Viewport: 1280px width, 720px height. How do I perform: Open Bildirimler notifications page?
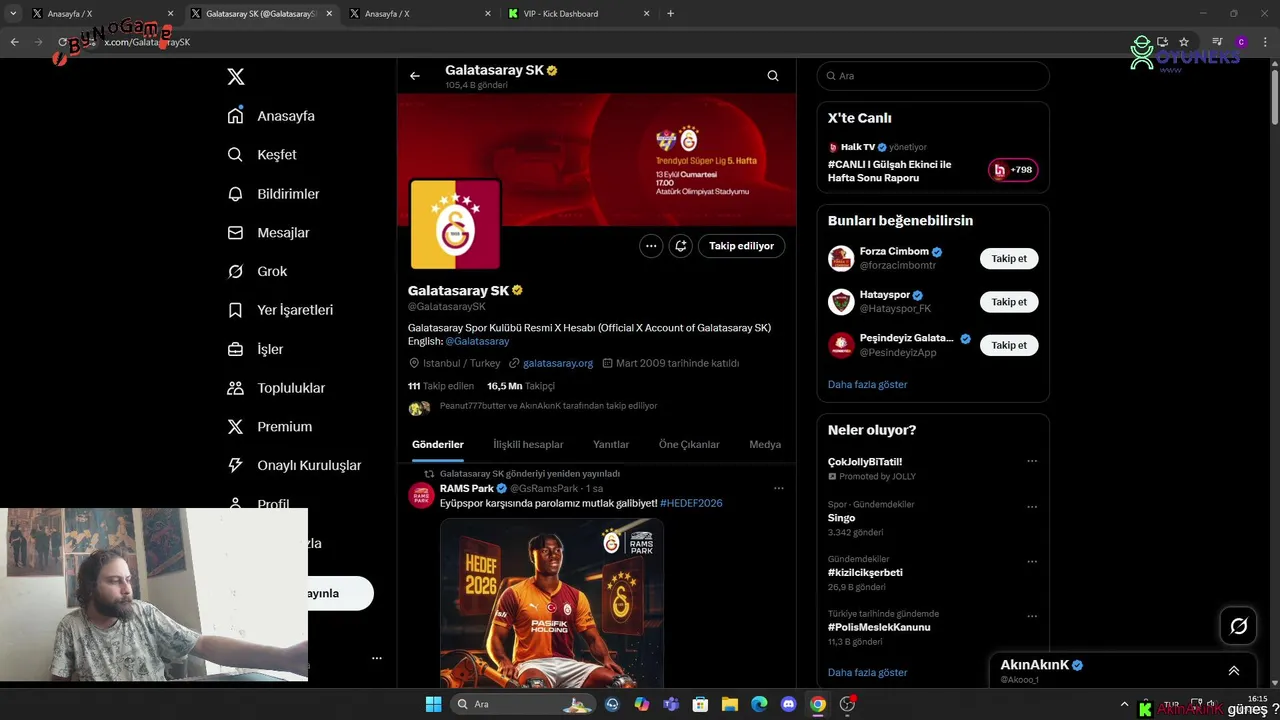click(273, 194)
